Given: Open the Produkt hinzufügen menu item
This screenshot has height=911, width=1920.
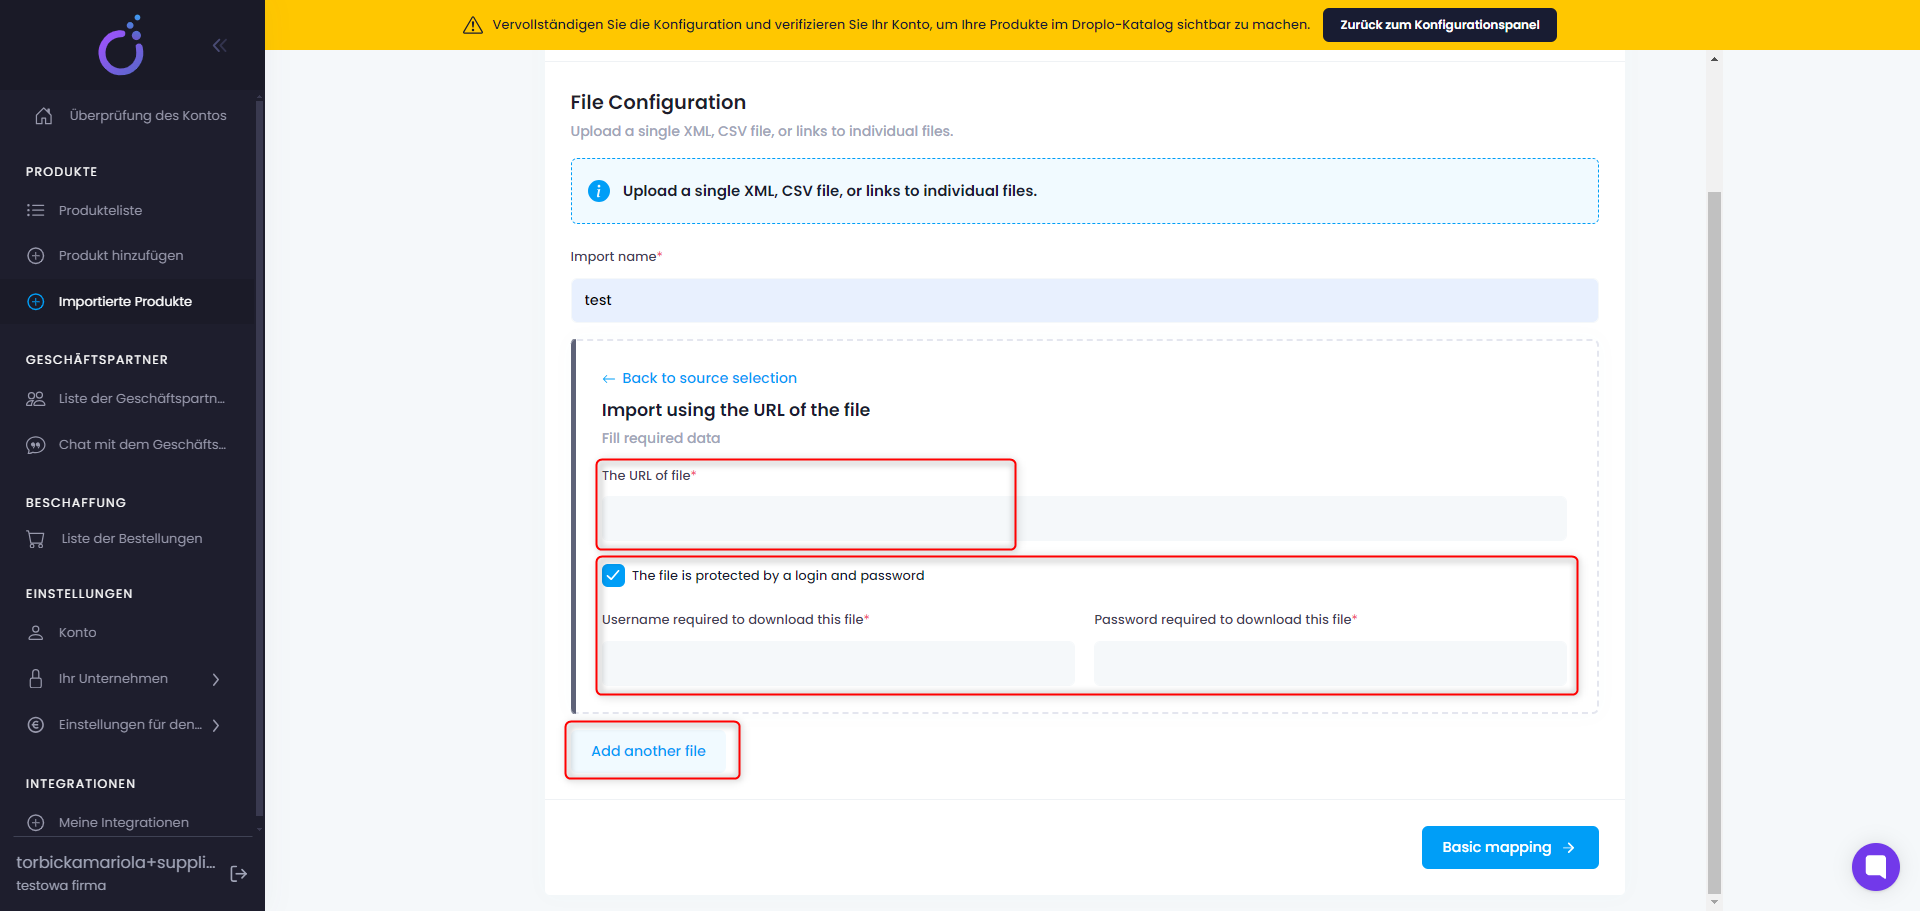Looking at the screenshot, I should point(121,256).
